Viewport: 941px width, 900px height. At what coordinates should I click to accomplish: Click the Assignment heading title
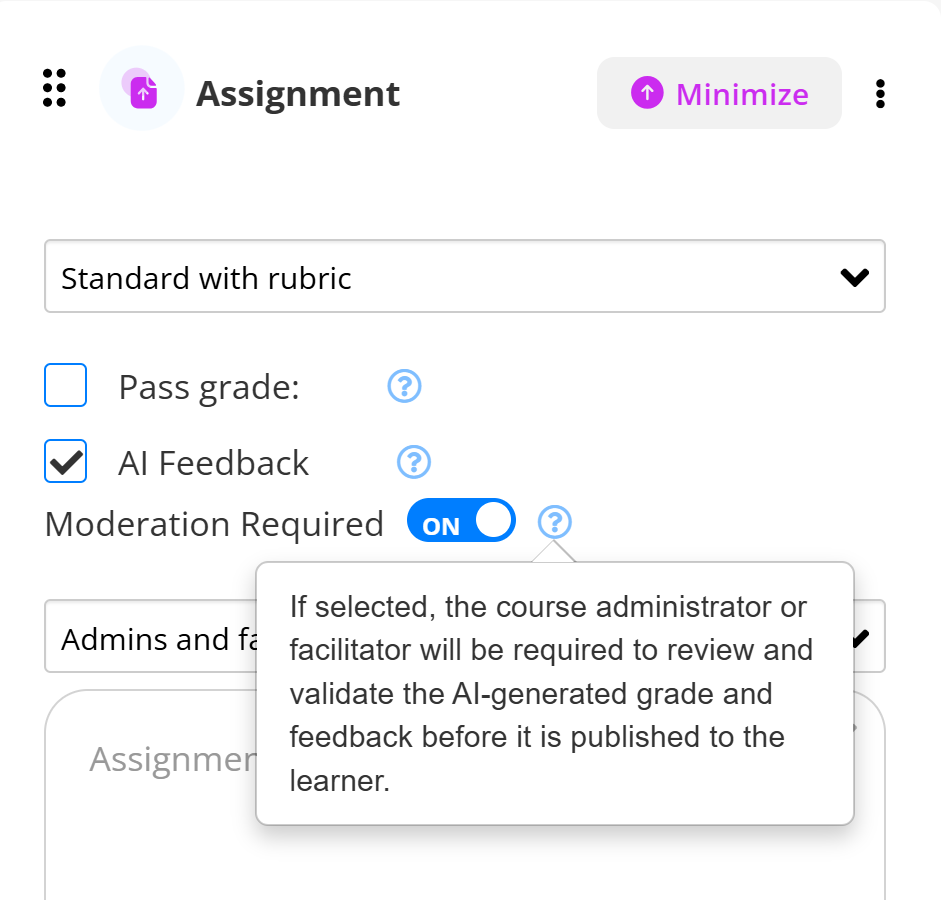(298, 94)
